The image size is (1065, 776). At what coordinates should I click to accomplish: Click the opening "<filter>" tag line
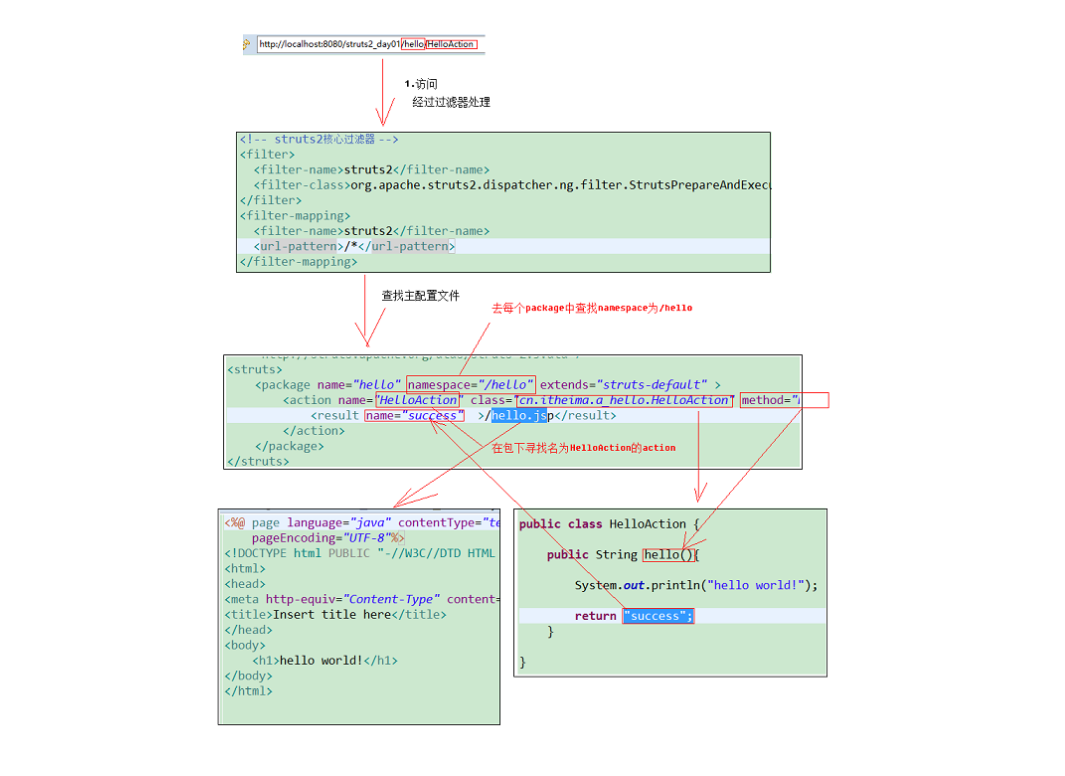(x=267, y=155)
